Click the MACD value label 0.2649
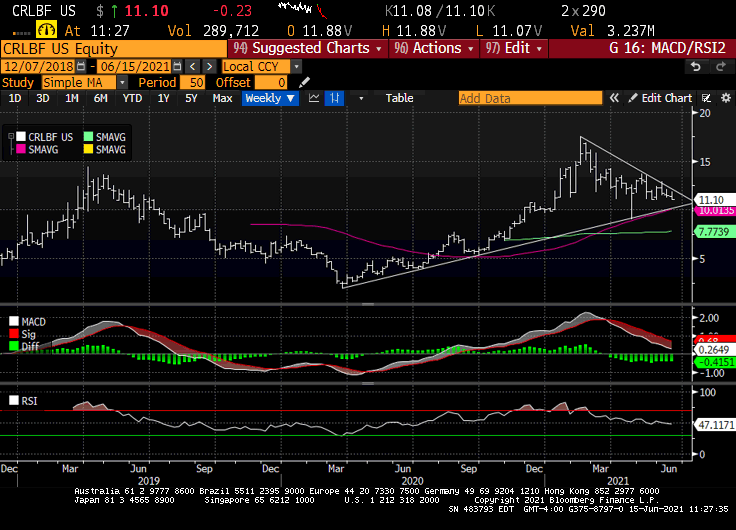 click(714, 350)
